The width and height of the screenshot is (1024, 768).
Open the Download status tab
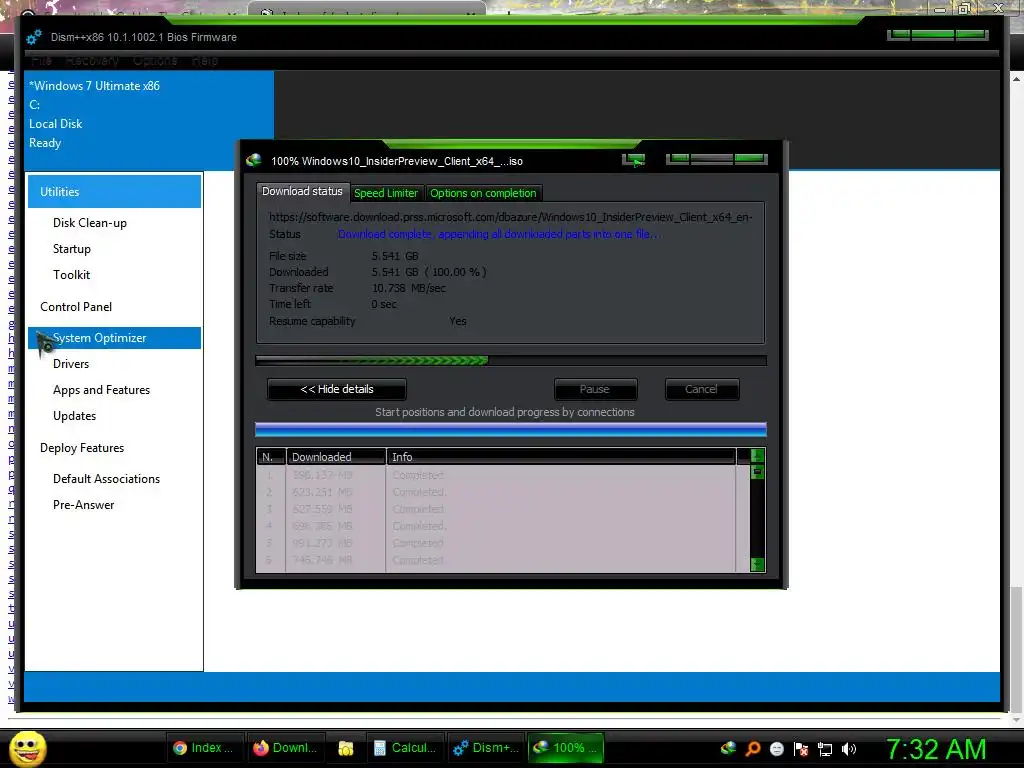pos(302,191)
